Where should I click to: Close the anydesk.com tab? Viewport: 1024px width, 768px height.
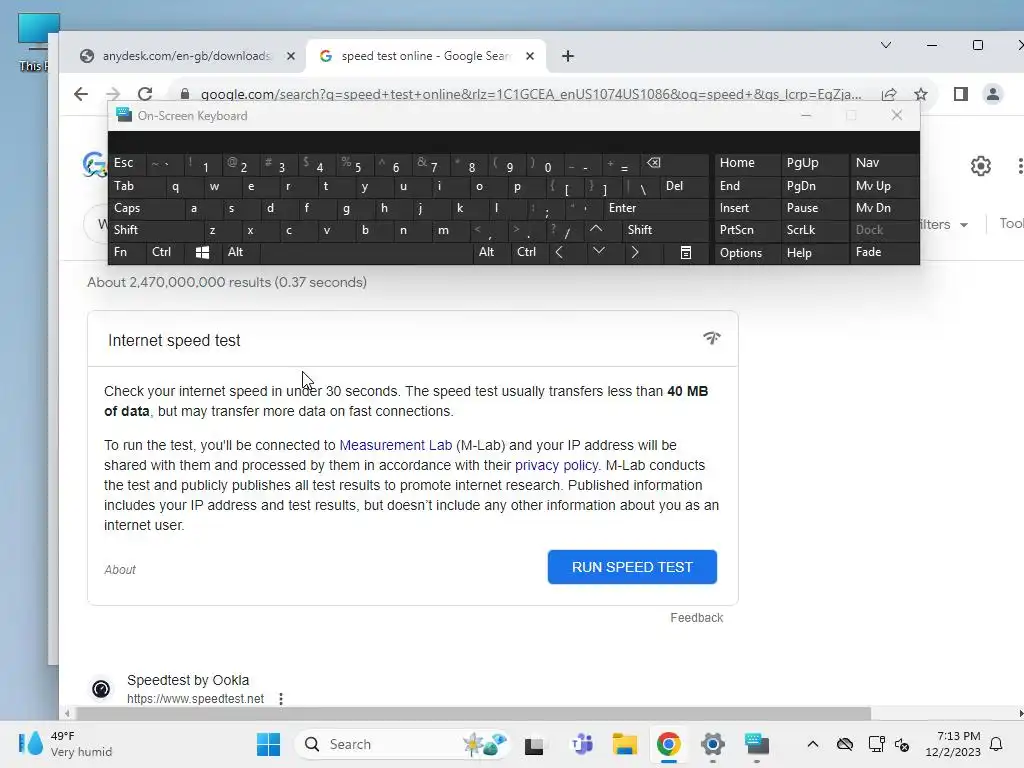[x=291, y=56]
